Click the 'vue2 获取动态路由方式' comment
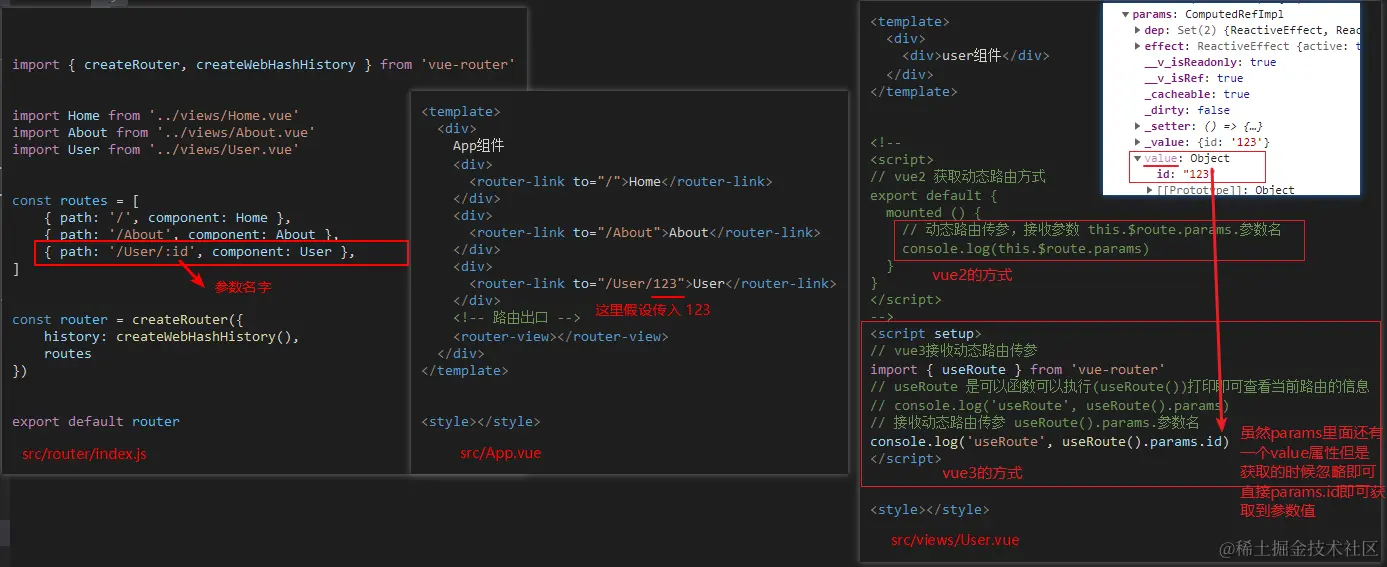The height and width of the screenshot is (567, 1387). pyautogui.click(x=958, y=176)
